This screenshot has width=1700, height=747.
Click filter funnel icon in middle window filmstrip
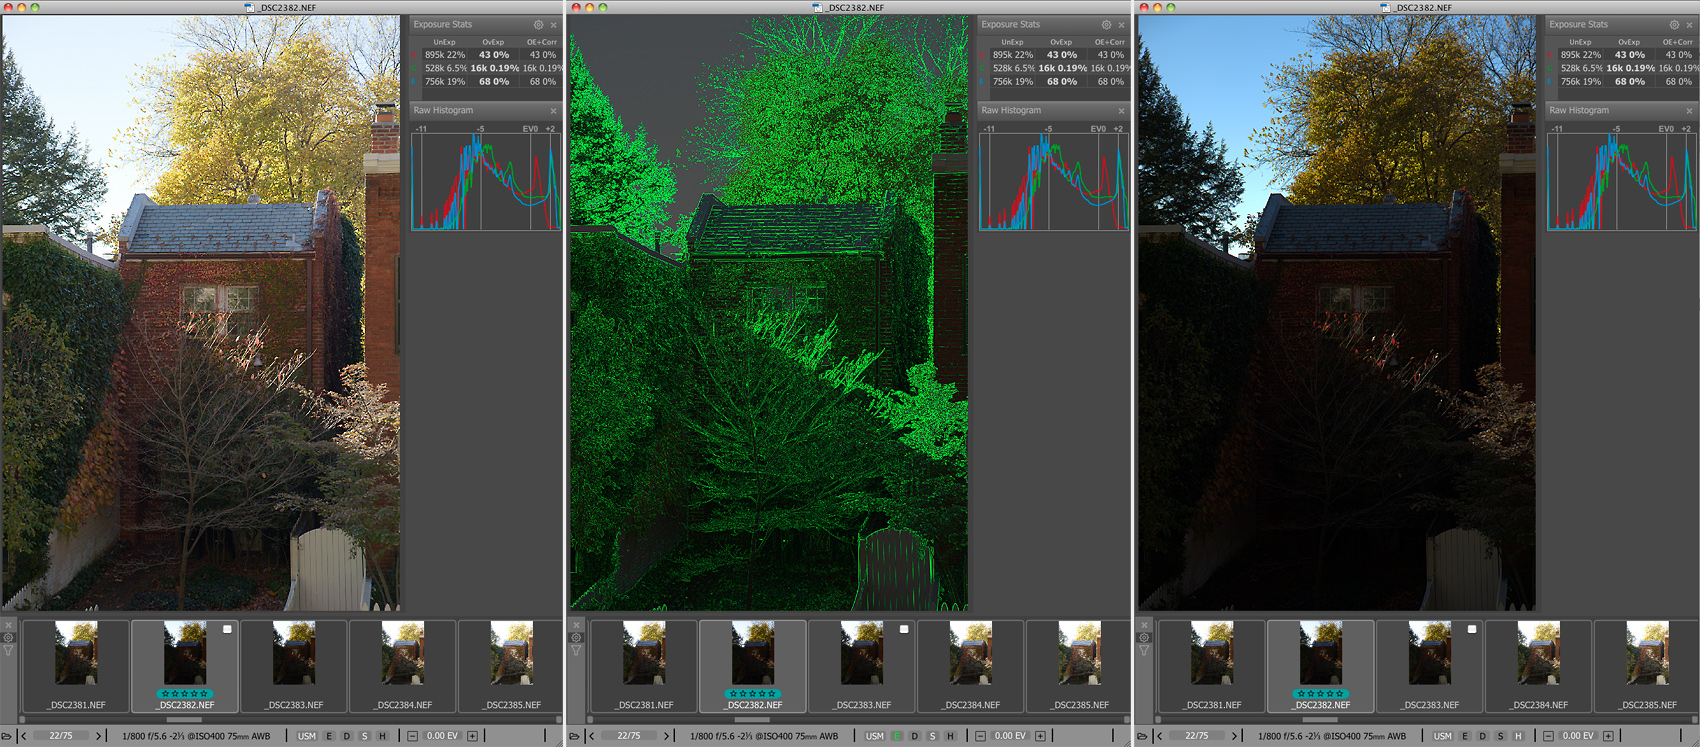(x=576, y=650)
